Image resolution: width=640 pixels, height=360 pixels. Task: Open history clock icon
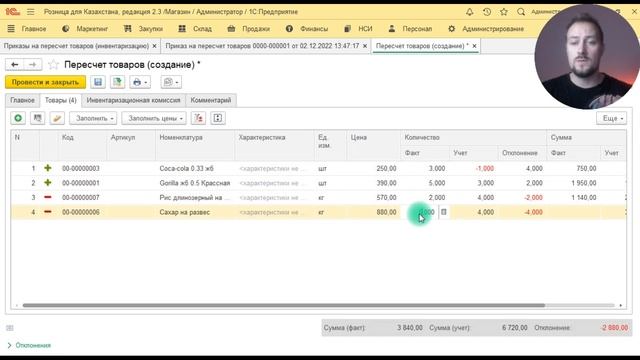tap(487, 12)
